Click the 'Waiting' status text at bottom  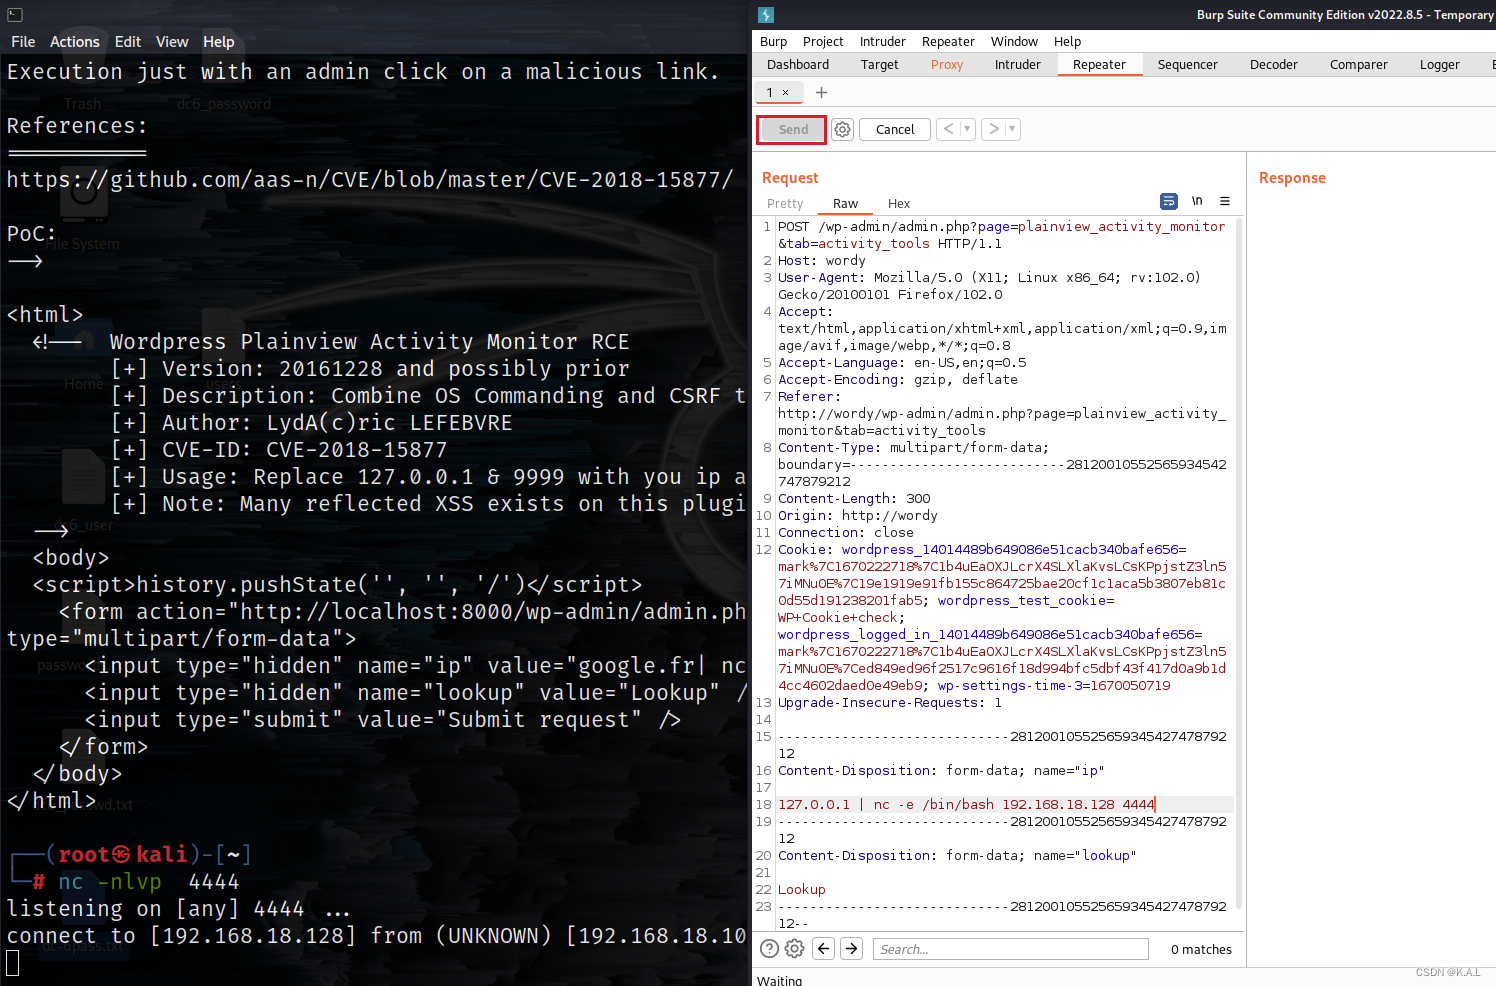(779, 980)
